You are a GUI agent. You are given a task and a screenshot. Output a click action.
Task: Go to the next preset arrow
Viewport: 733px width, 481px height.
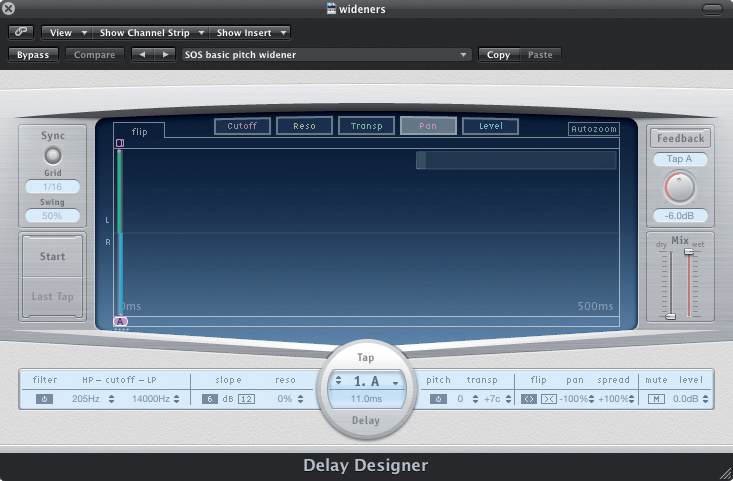(165, 55)
